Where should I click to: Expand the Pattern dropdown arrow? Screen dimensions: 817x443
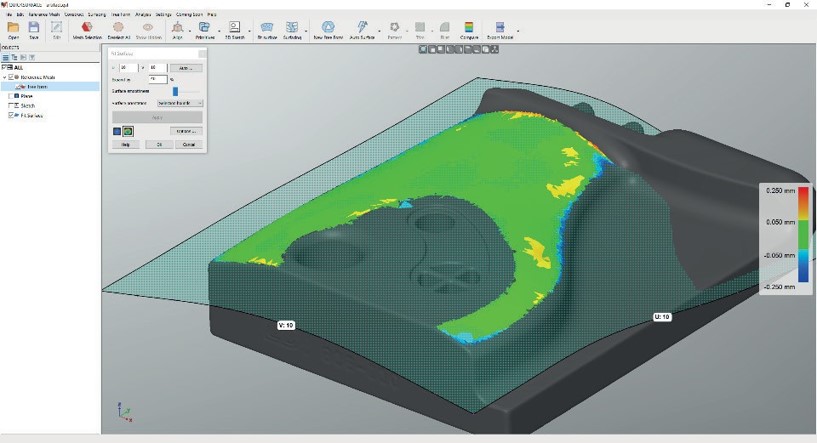click(x=407, y=31)
